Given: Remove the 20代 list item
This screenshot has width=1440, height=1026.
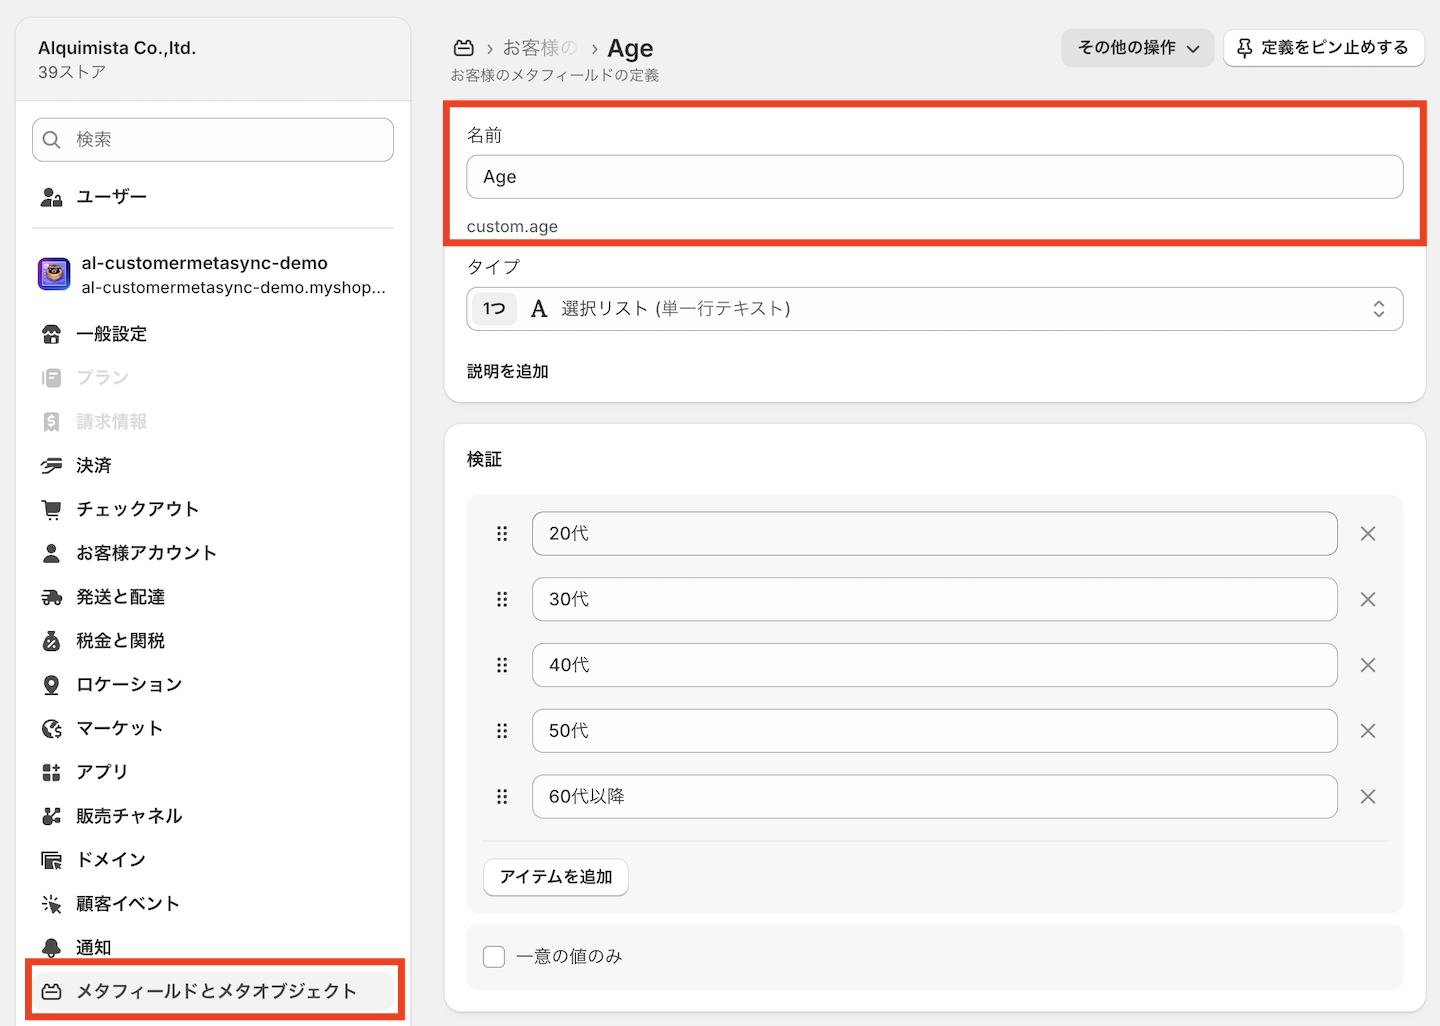Looking at the screenshot, I should [x=1368, y=534].
